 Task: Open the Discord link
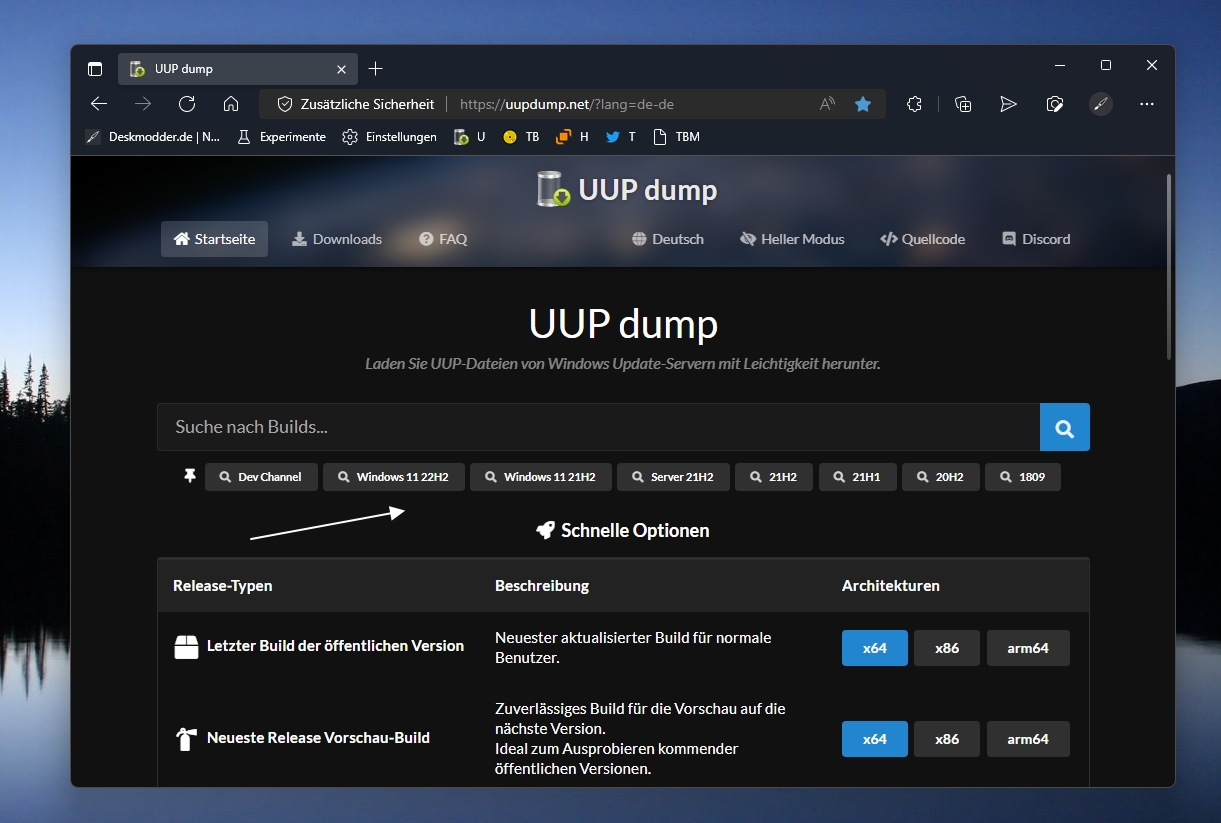[x=1036, y=239]
